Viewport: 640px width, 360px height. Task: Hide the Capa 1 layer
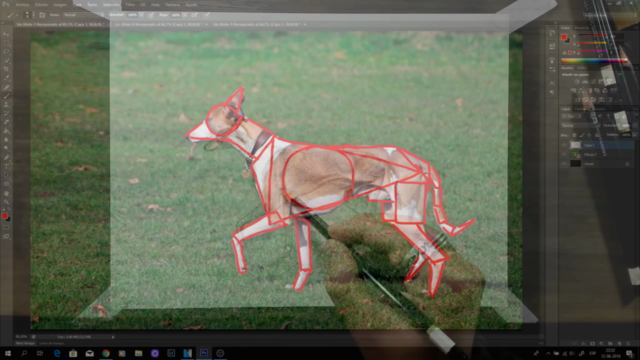click(564, 145)
